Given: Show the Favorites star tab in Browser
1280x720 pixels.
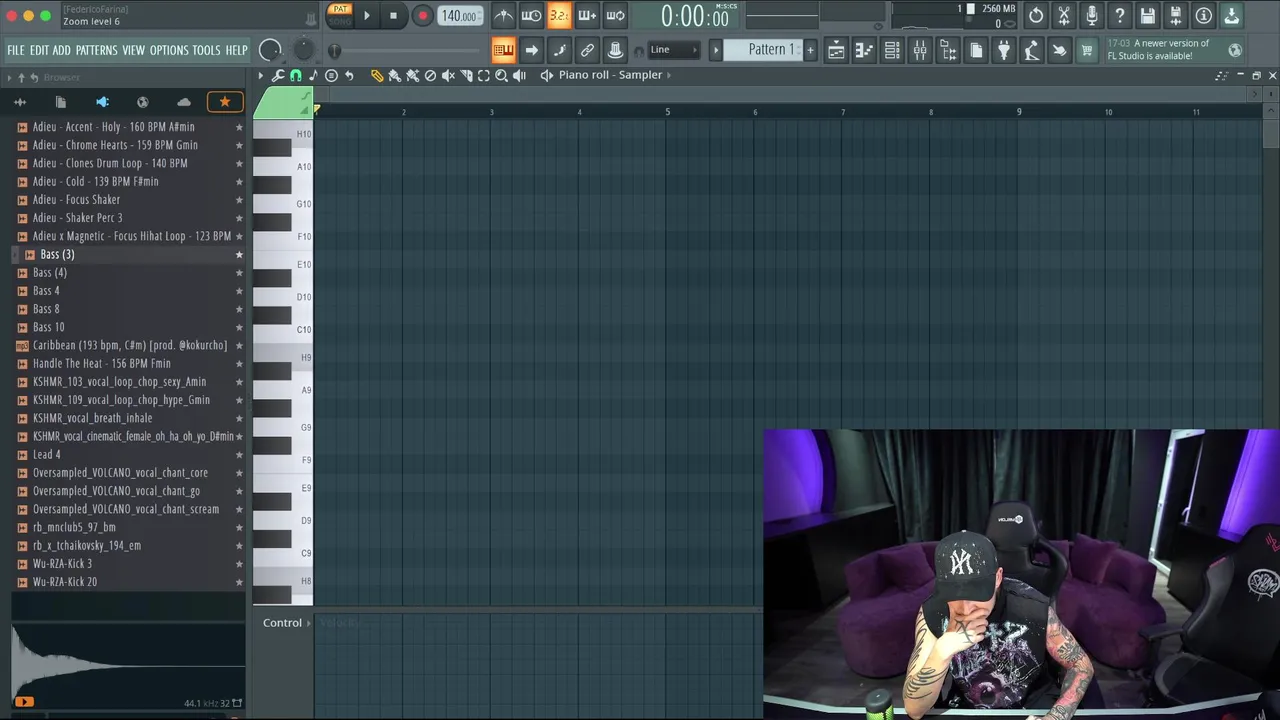Looking at the screenshot, I should point(225,102).
